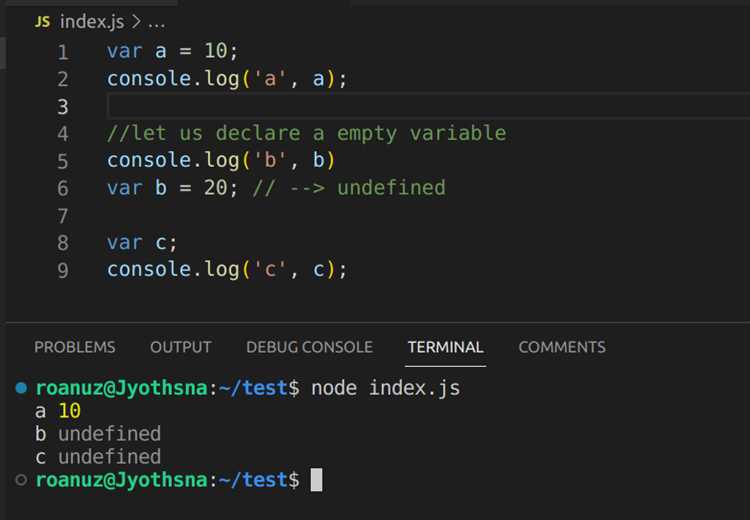Click the breadcrumb ellipsis symbol
The width and height of the screenshot is (750, 520).
pyautogui.click(x=156, y=24)
